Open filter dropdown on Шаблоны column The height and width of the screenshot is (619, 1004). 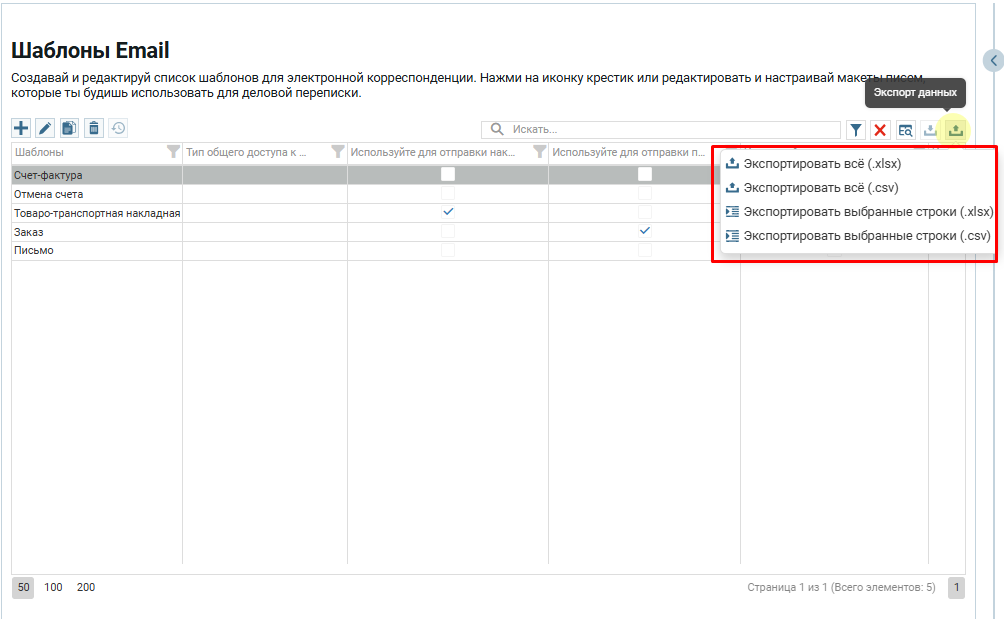(173, 152)
